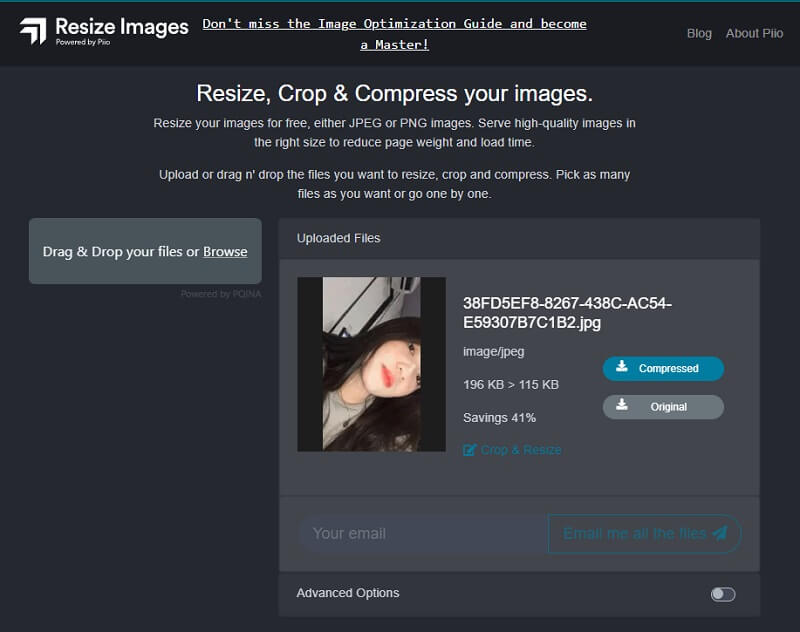800x632 pixels.
Task: Download the Compressed image
Action: [663, 369]
